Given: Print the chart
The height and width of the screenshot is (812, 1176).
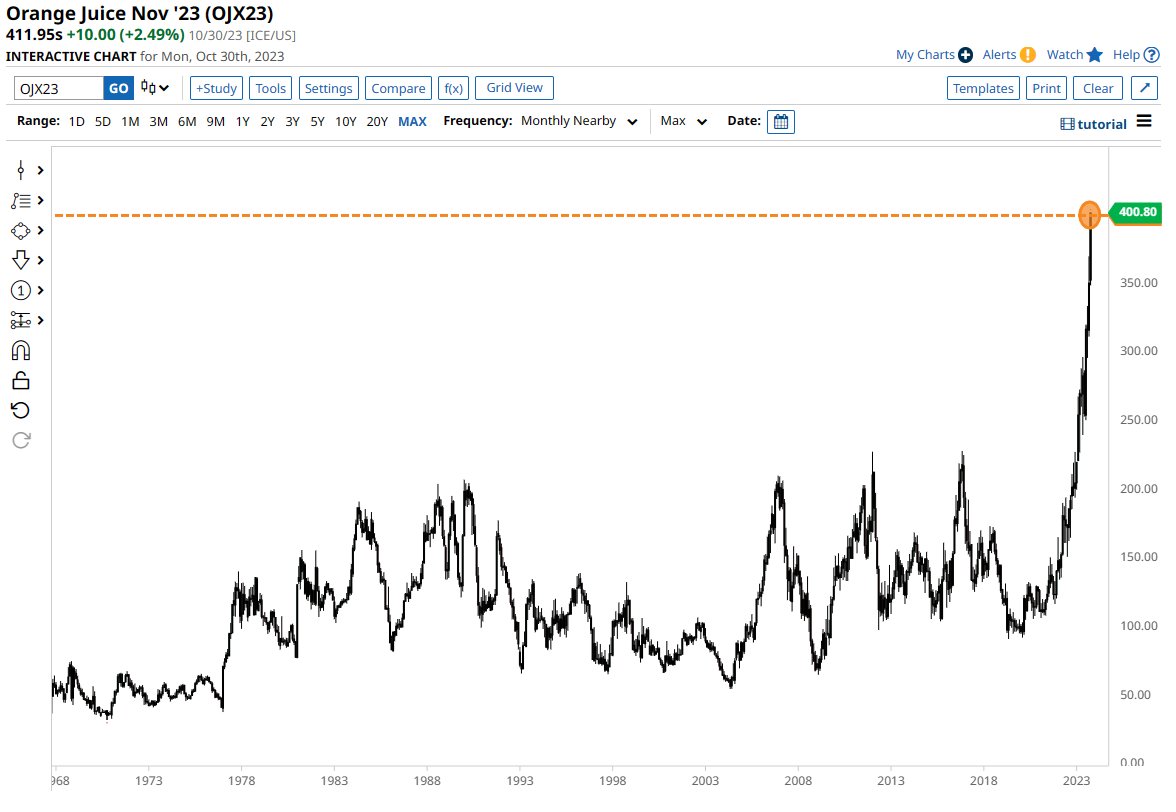Looking at the screenshot, I should point(1046,88).
